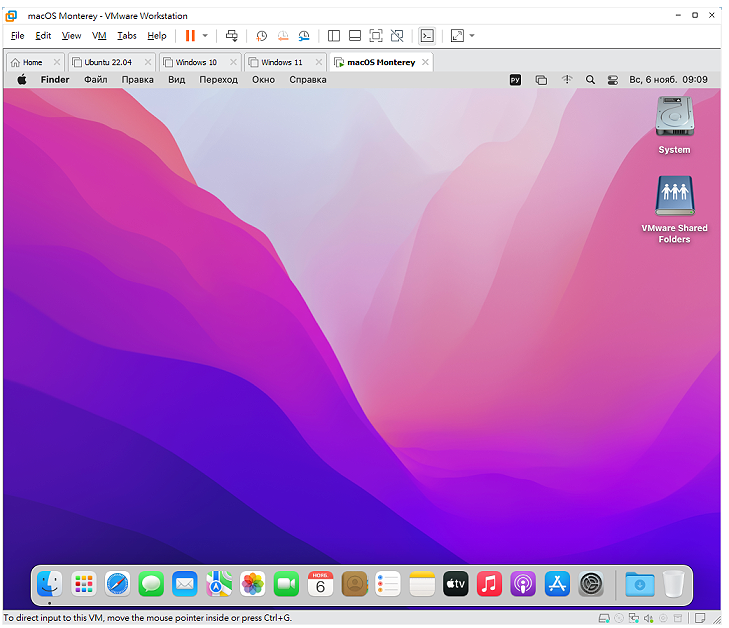This screenshot has height=628, width=729.
Task: Open the VMware Help menu
Action: click(x=157, y=36)
